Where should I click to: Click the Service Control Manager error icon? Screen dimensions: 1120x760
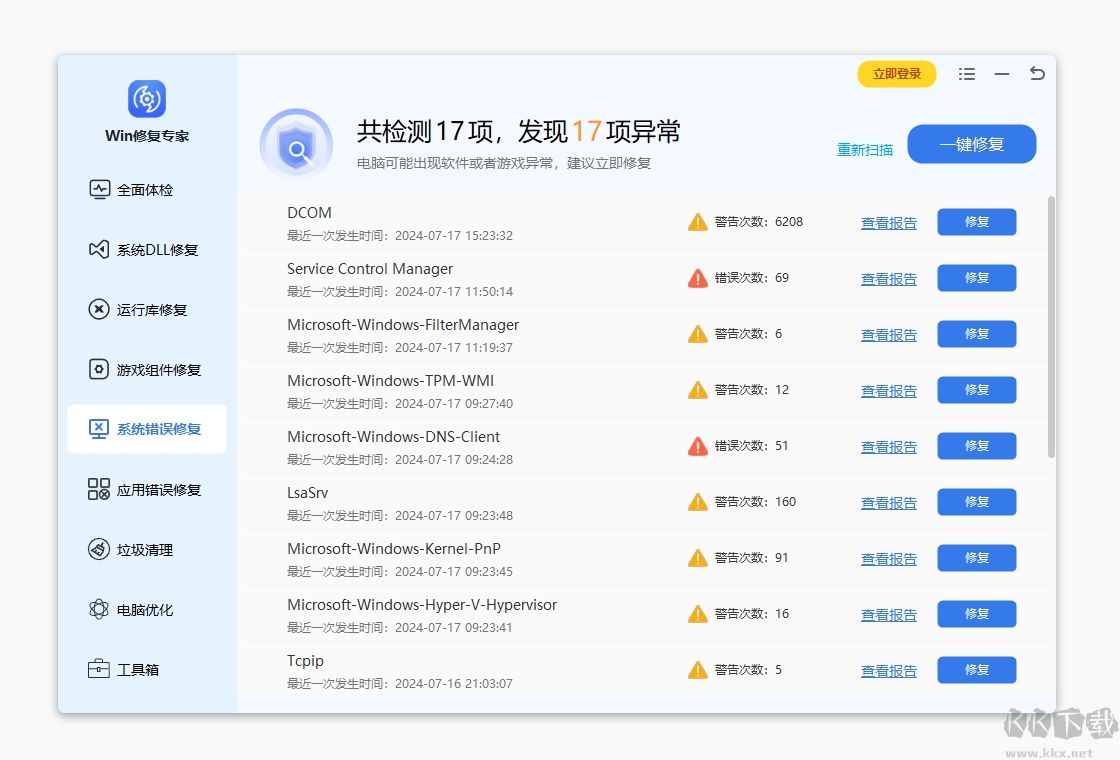[697, 278]
